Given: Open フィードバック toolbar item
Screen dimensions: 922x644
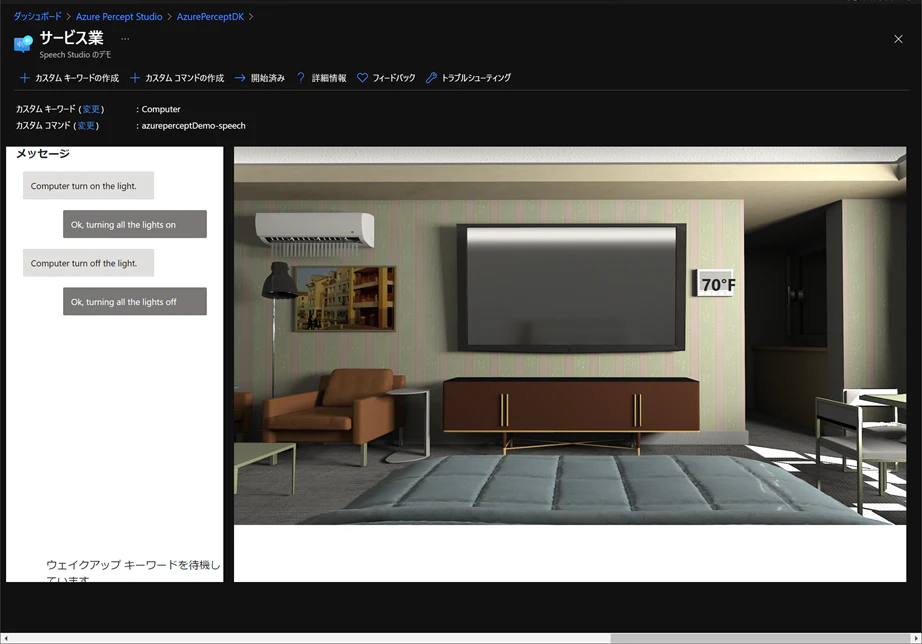Looking at the screenshot, I should [394, 78].
